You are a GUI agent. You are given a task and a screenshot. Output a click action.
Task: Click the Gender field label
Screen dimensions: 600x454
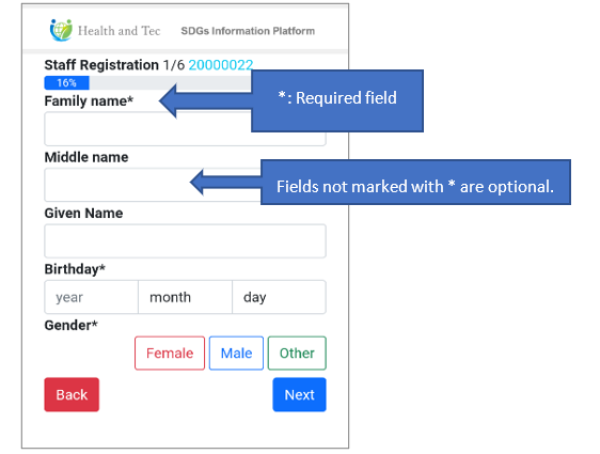[72, 325]
